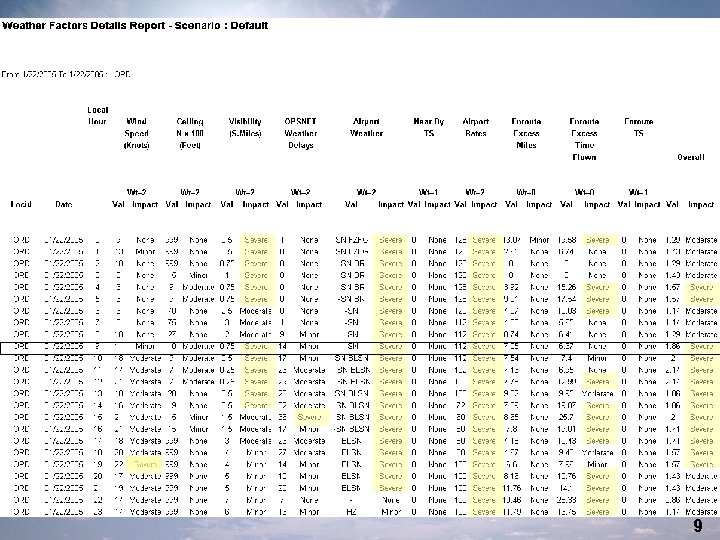Select the Overall column header

click(691, 157)
